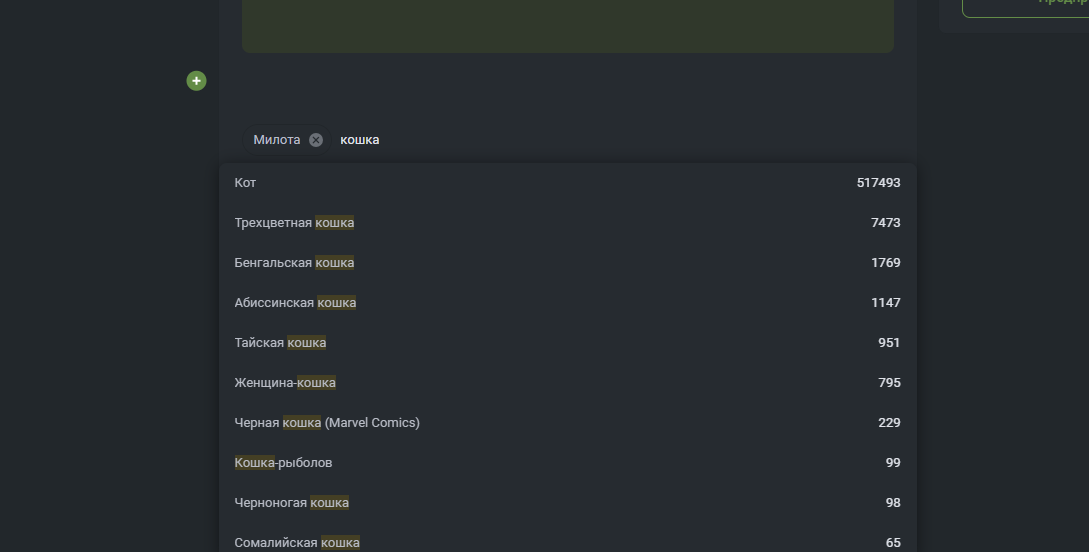Click the 229 count for Черная кошка
Image resolution: width=1089 pixels, height=552 pixels.
[x=889, y=423]
